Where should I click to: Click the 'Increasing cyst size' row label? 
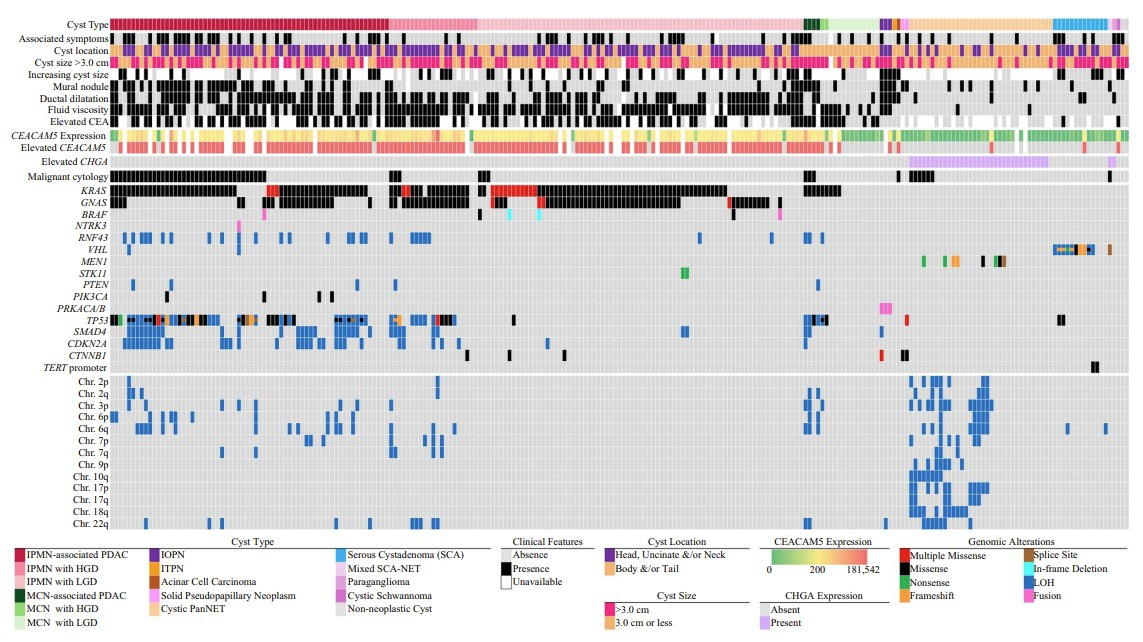68,74
